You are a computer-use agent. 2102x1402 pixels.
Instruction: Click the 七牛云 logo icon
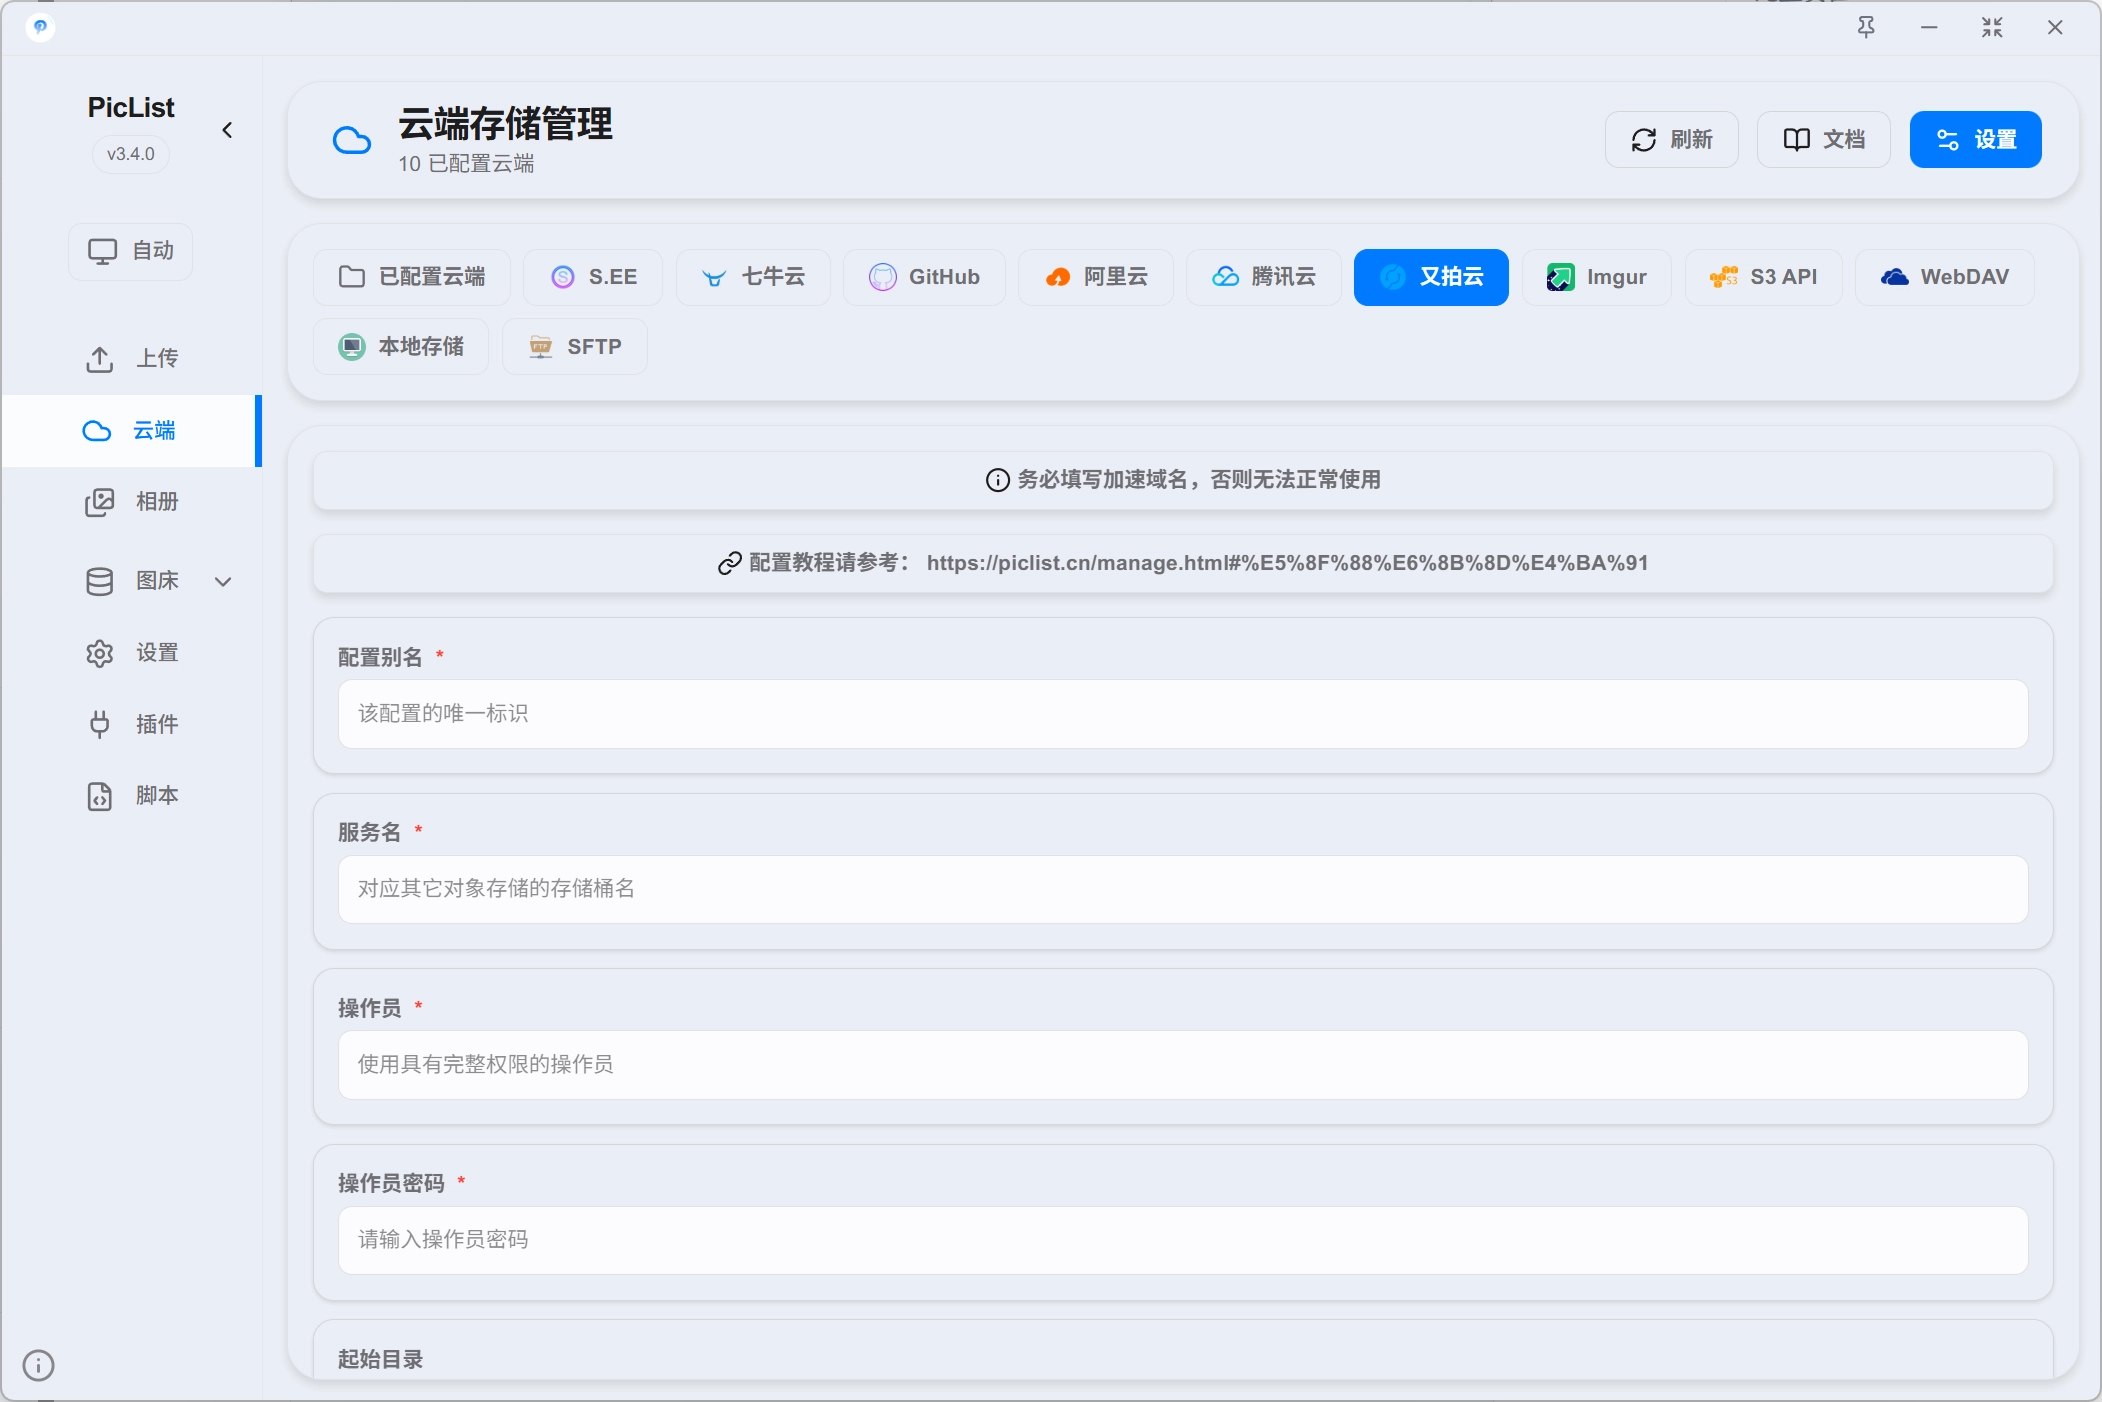(x=714, y=278)
